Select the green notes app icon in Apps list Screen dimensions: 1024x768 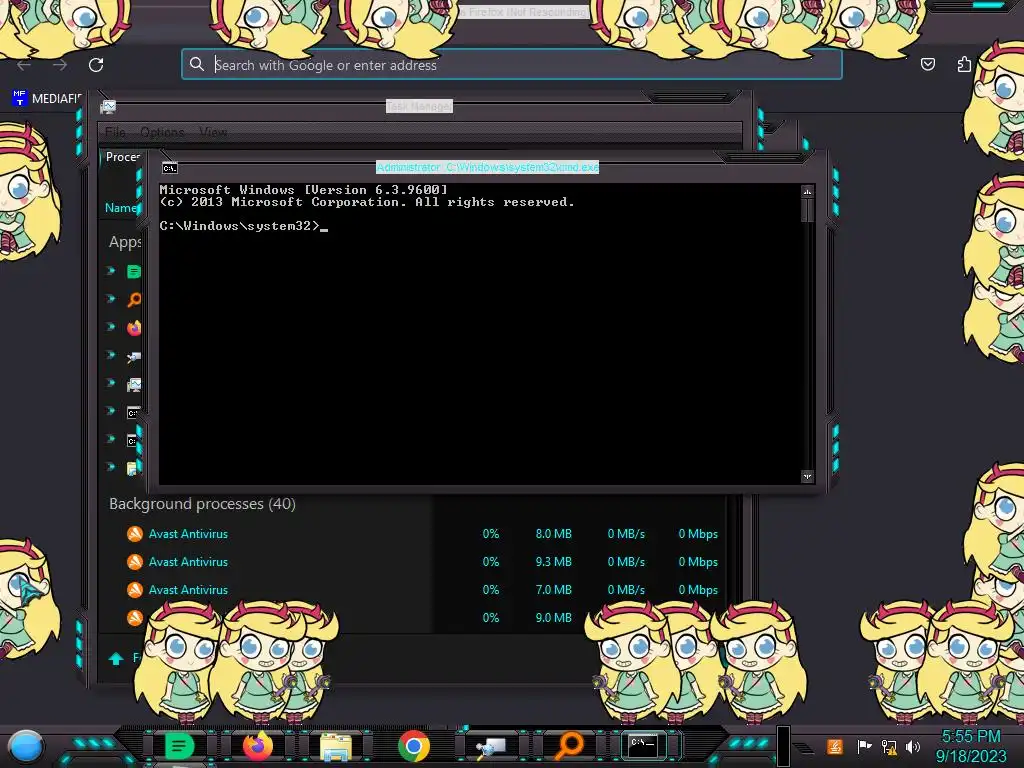click(x=134, y=271)
